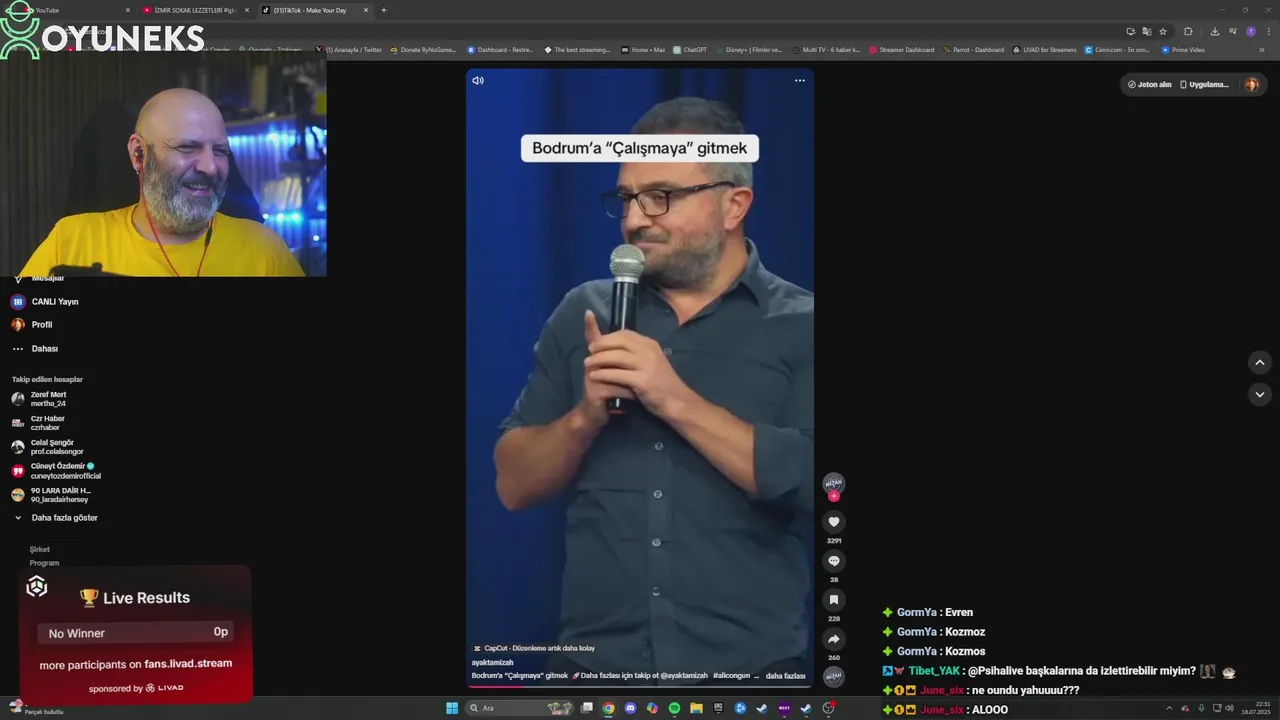
Task: Open creator name ayaktamizah under video
Action: click(493, 662)
